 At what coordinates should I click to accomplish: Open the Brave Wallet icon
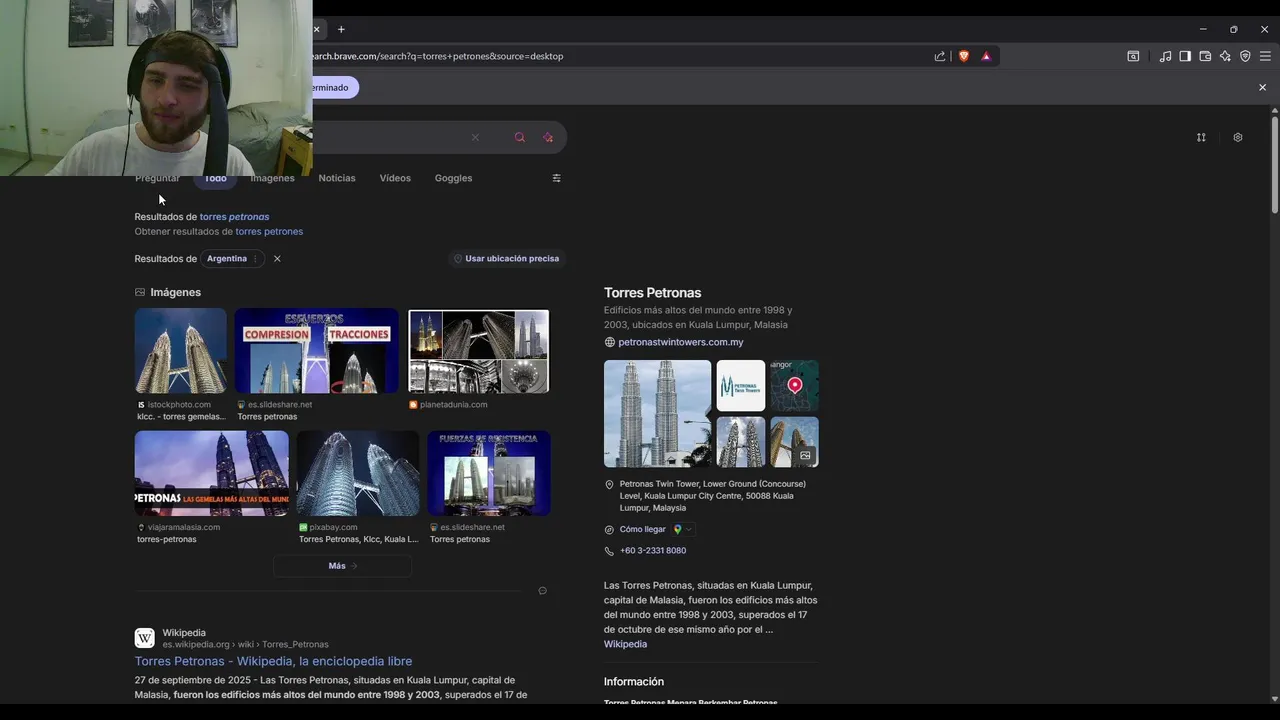[1205, 56]
